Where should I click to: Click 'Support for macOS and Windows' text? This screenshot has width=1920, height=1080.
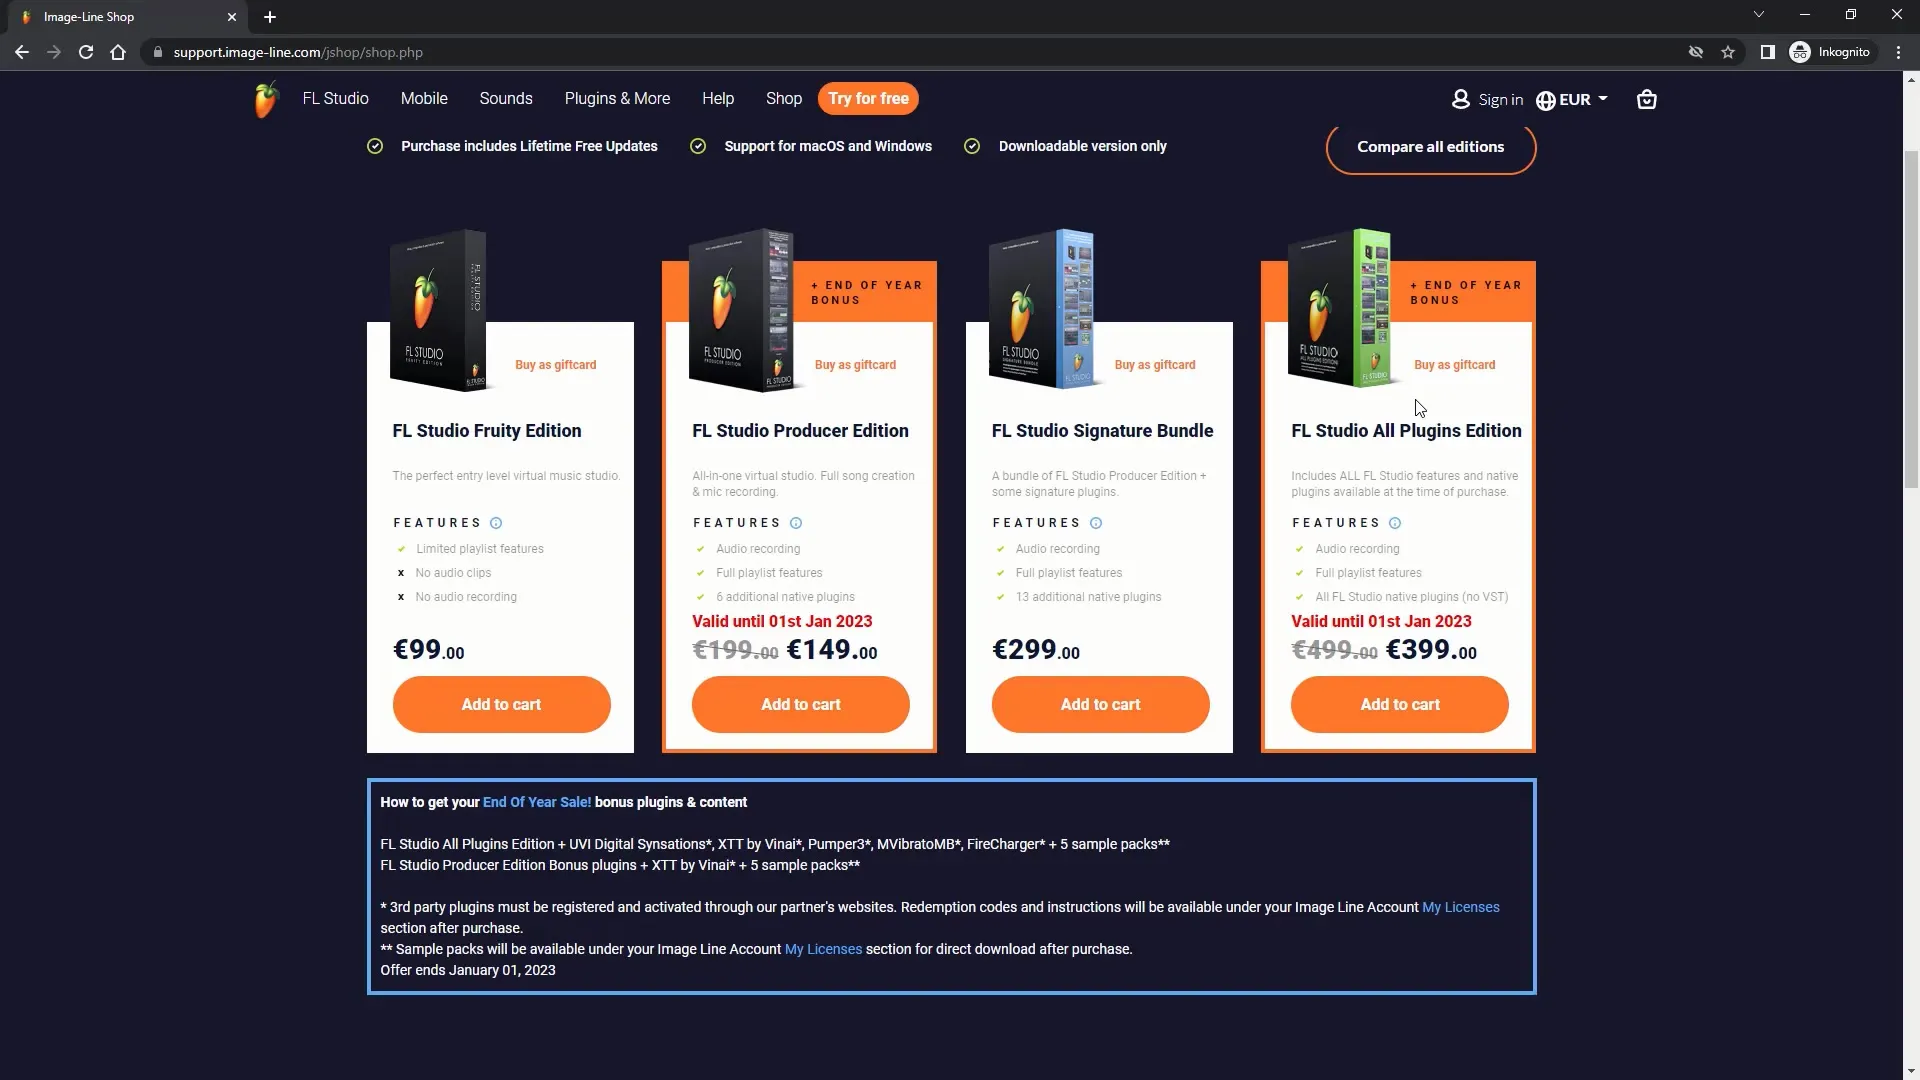tap(828, 146)
